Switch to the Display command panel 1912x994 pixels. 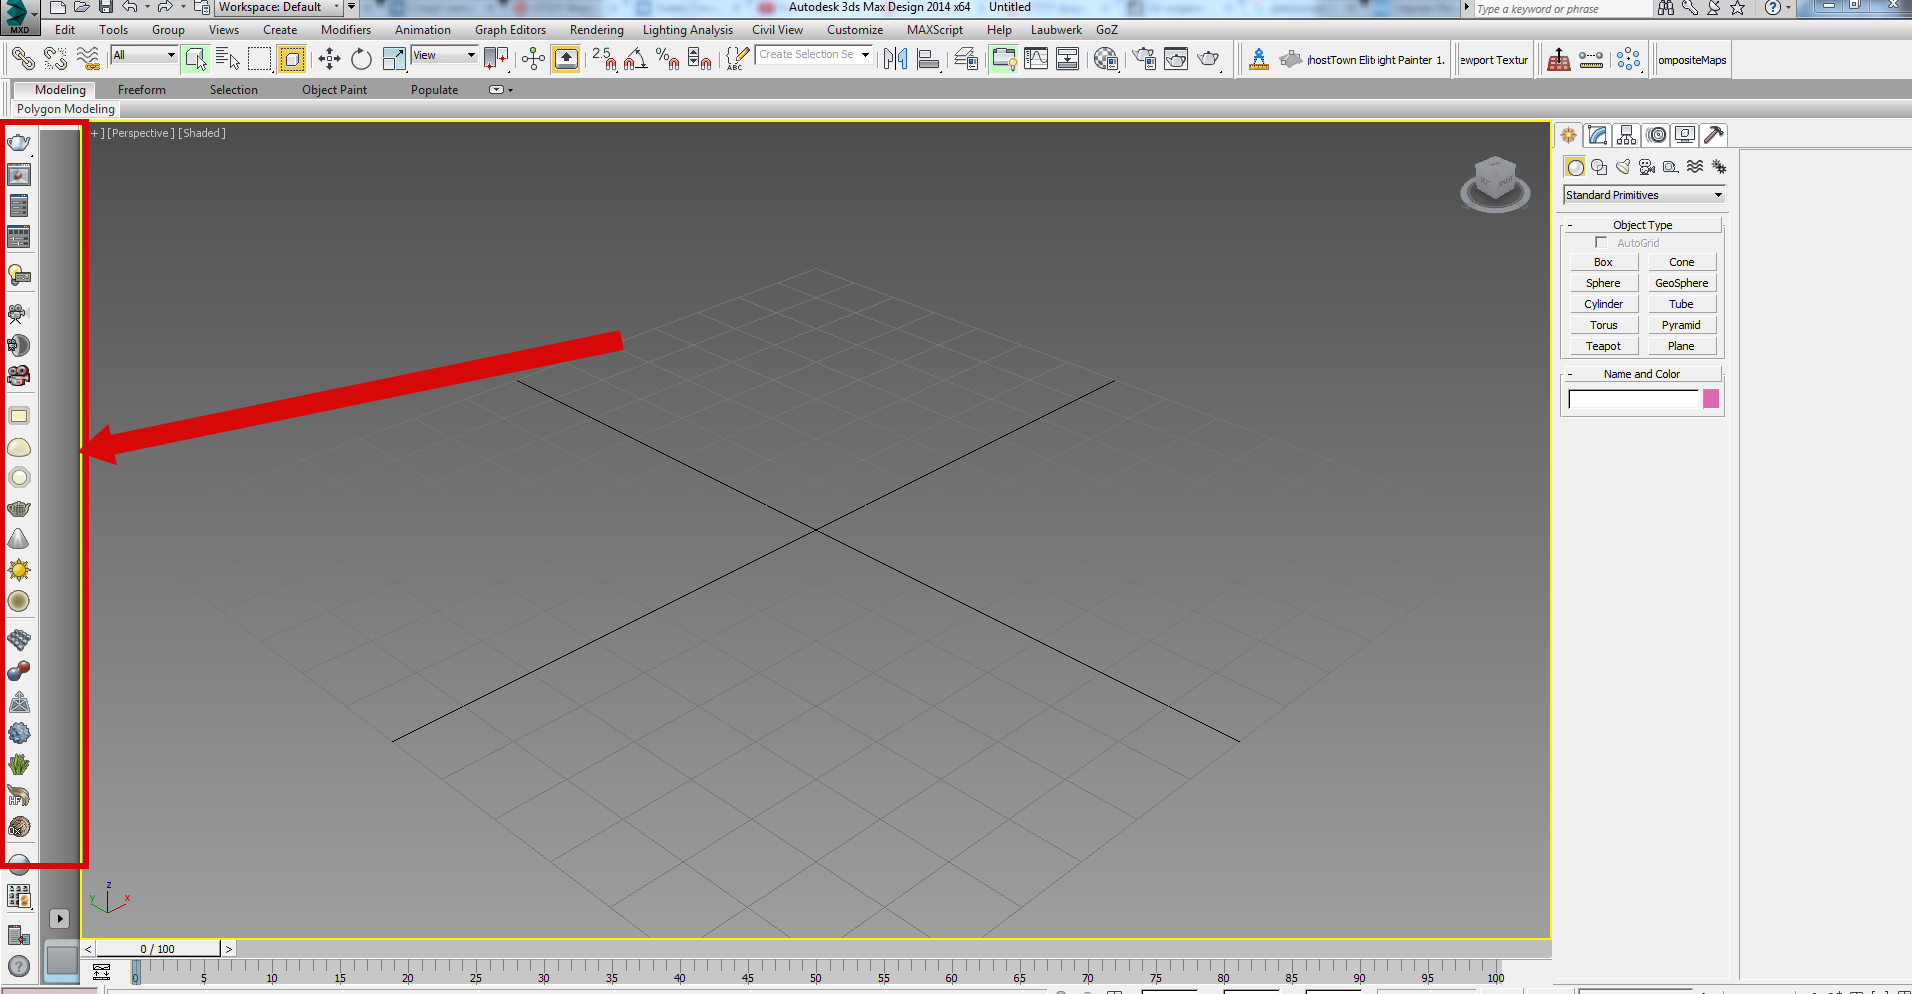tap(1685, 135)
